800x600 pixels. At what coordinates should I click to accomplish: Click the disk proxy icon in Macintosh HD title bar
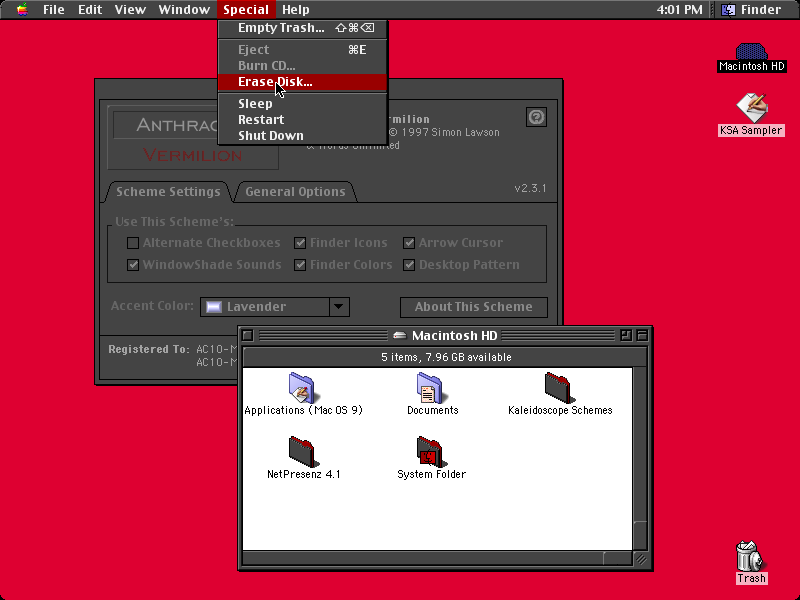click(x=399, y=335)
